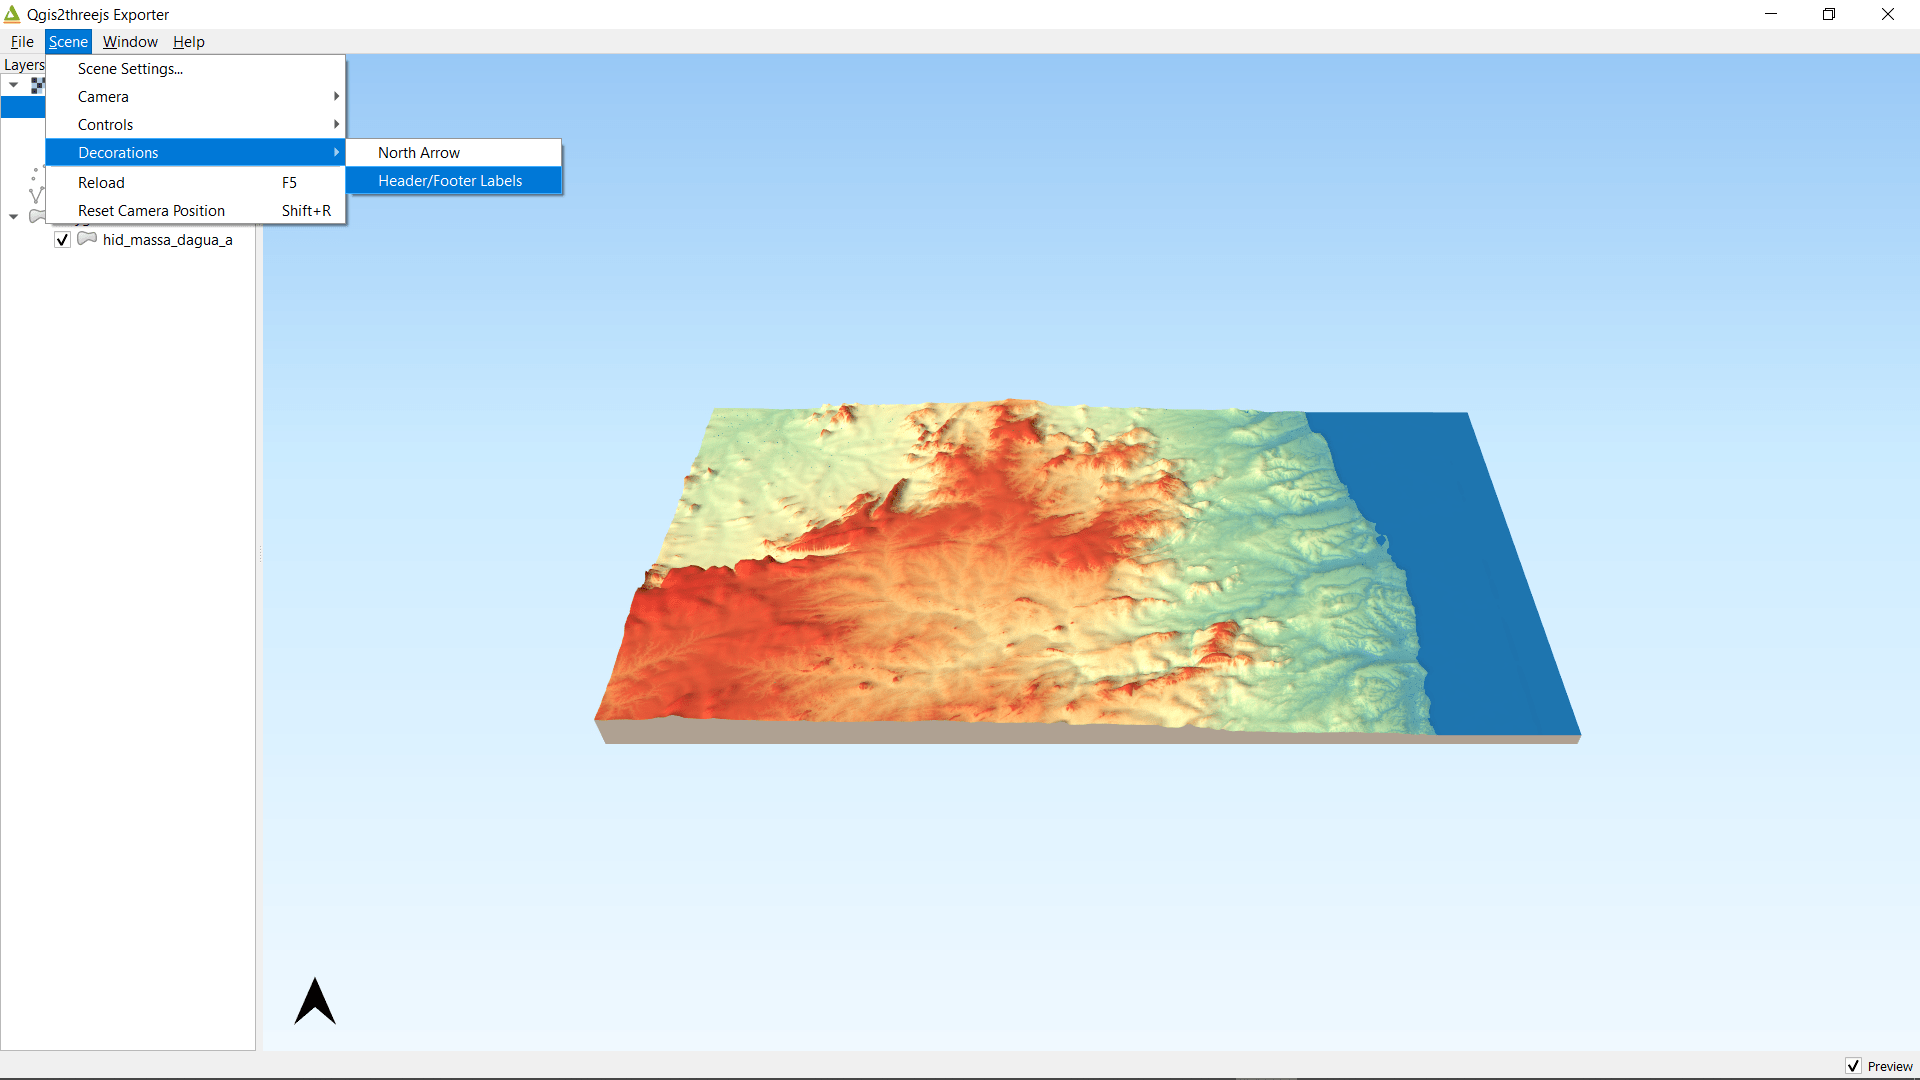
Task: Click the polygon icon beside hid_massa_dagua_a
Action: coord(87,239)
